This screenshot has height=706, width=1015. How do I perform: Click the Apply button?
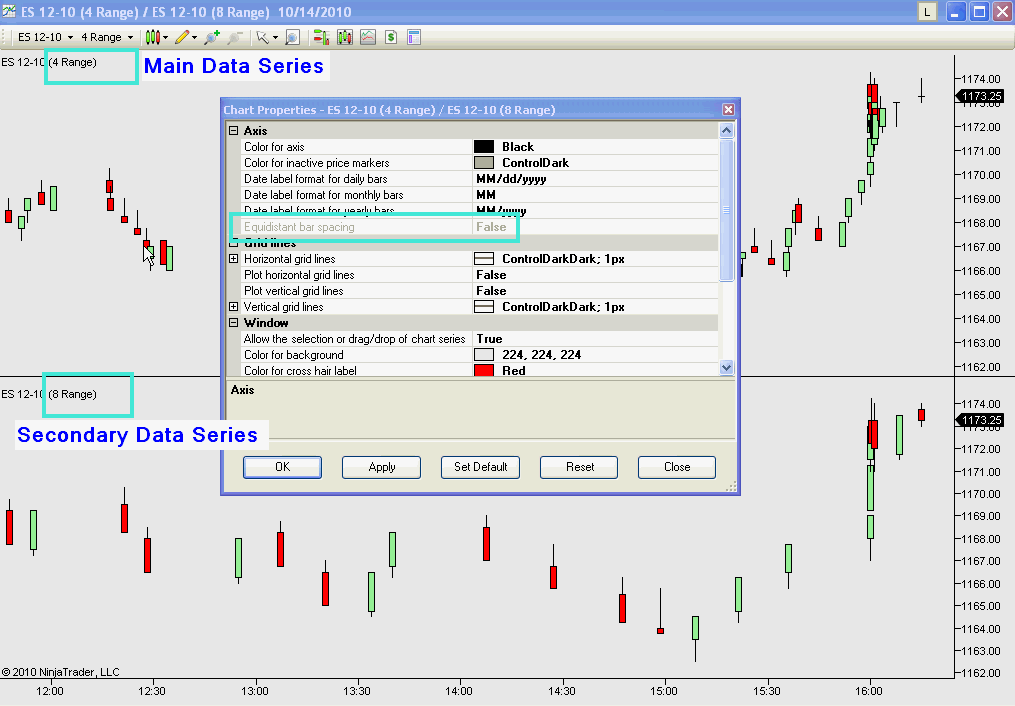tap(381, 467)
